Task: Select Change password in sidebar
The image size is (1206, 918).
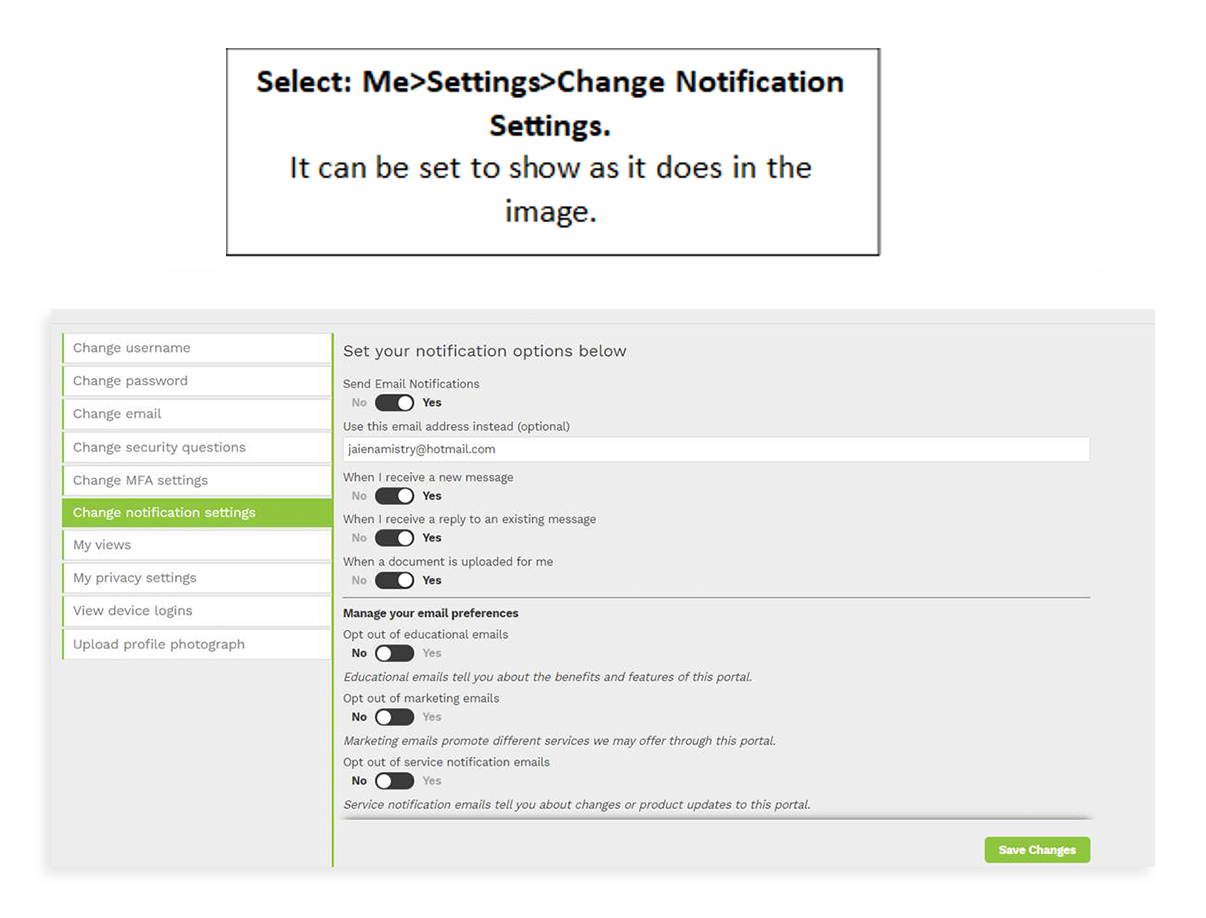Action: tap(197, 381)
